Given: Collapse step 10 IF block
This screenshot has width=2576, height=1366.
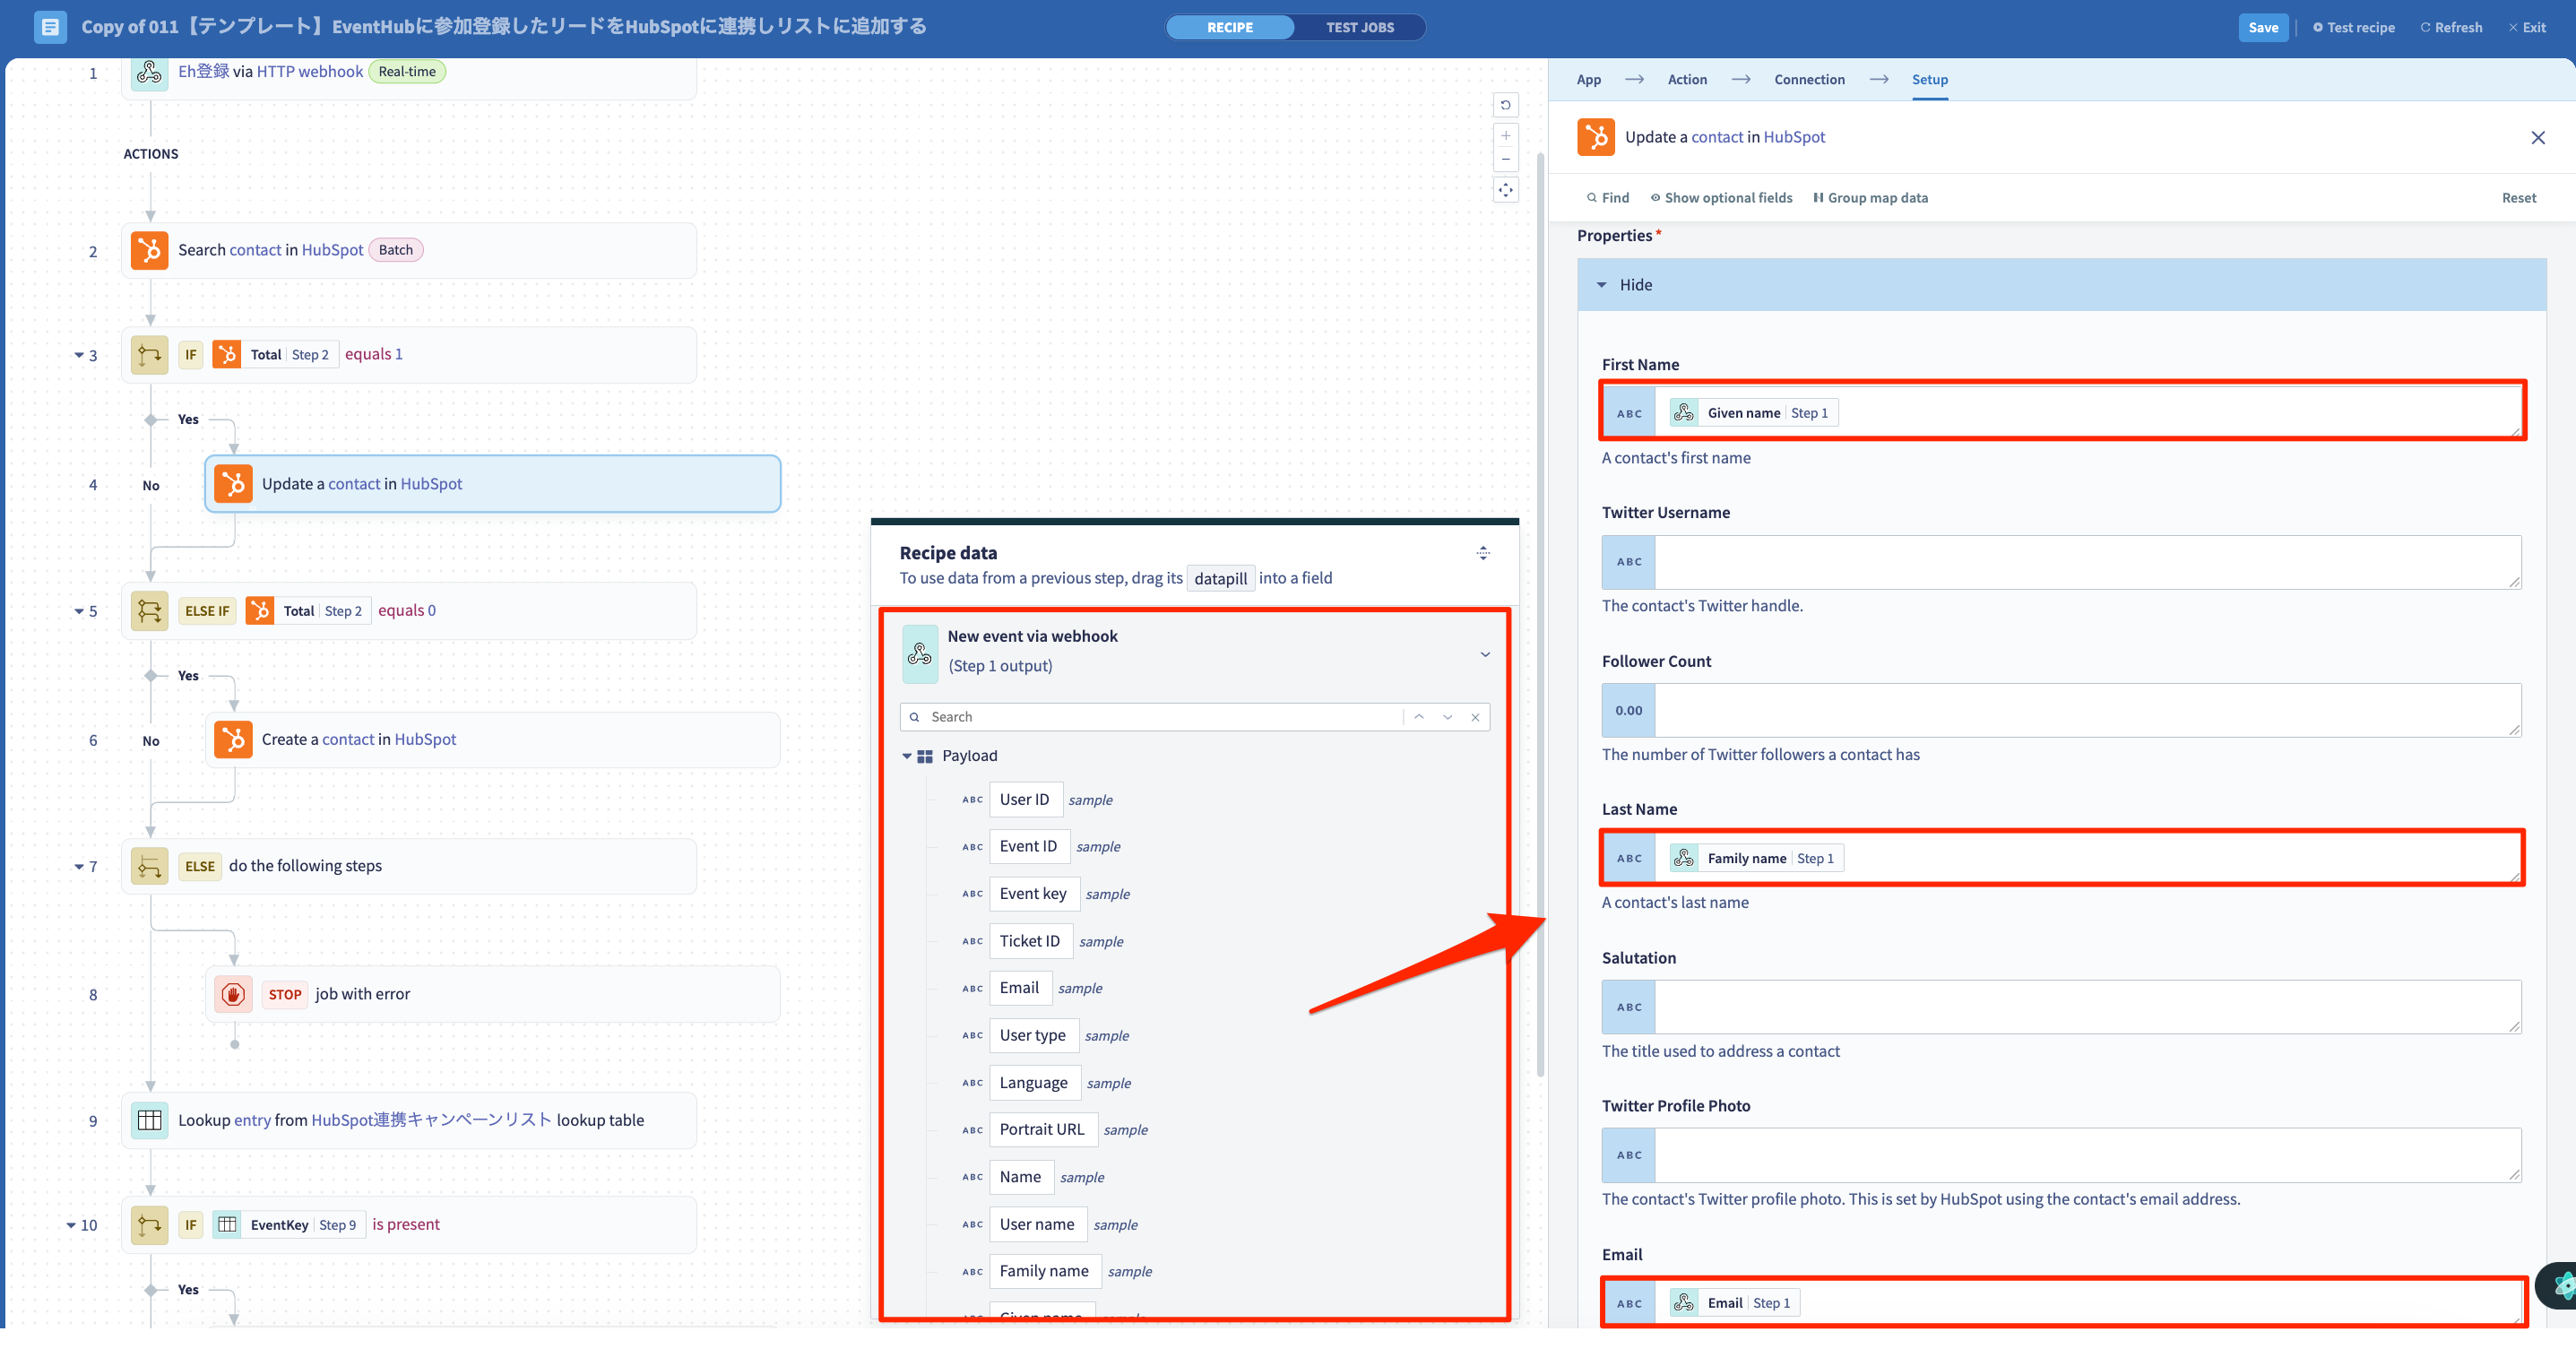Looking at the screenshot, I should pos(71,1225).
